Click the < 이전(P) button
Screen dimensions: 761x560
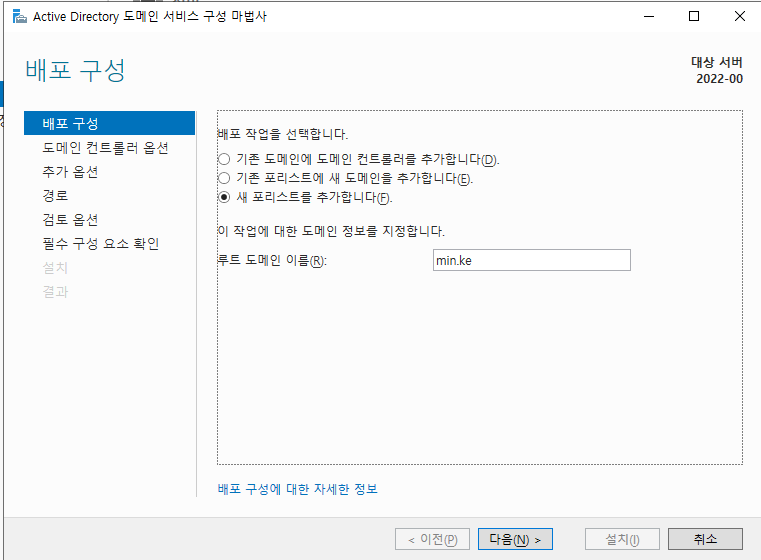click(432, 539)
